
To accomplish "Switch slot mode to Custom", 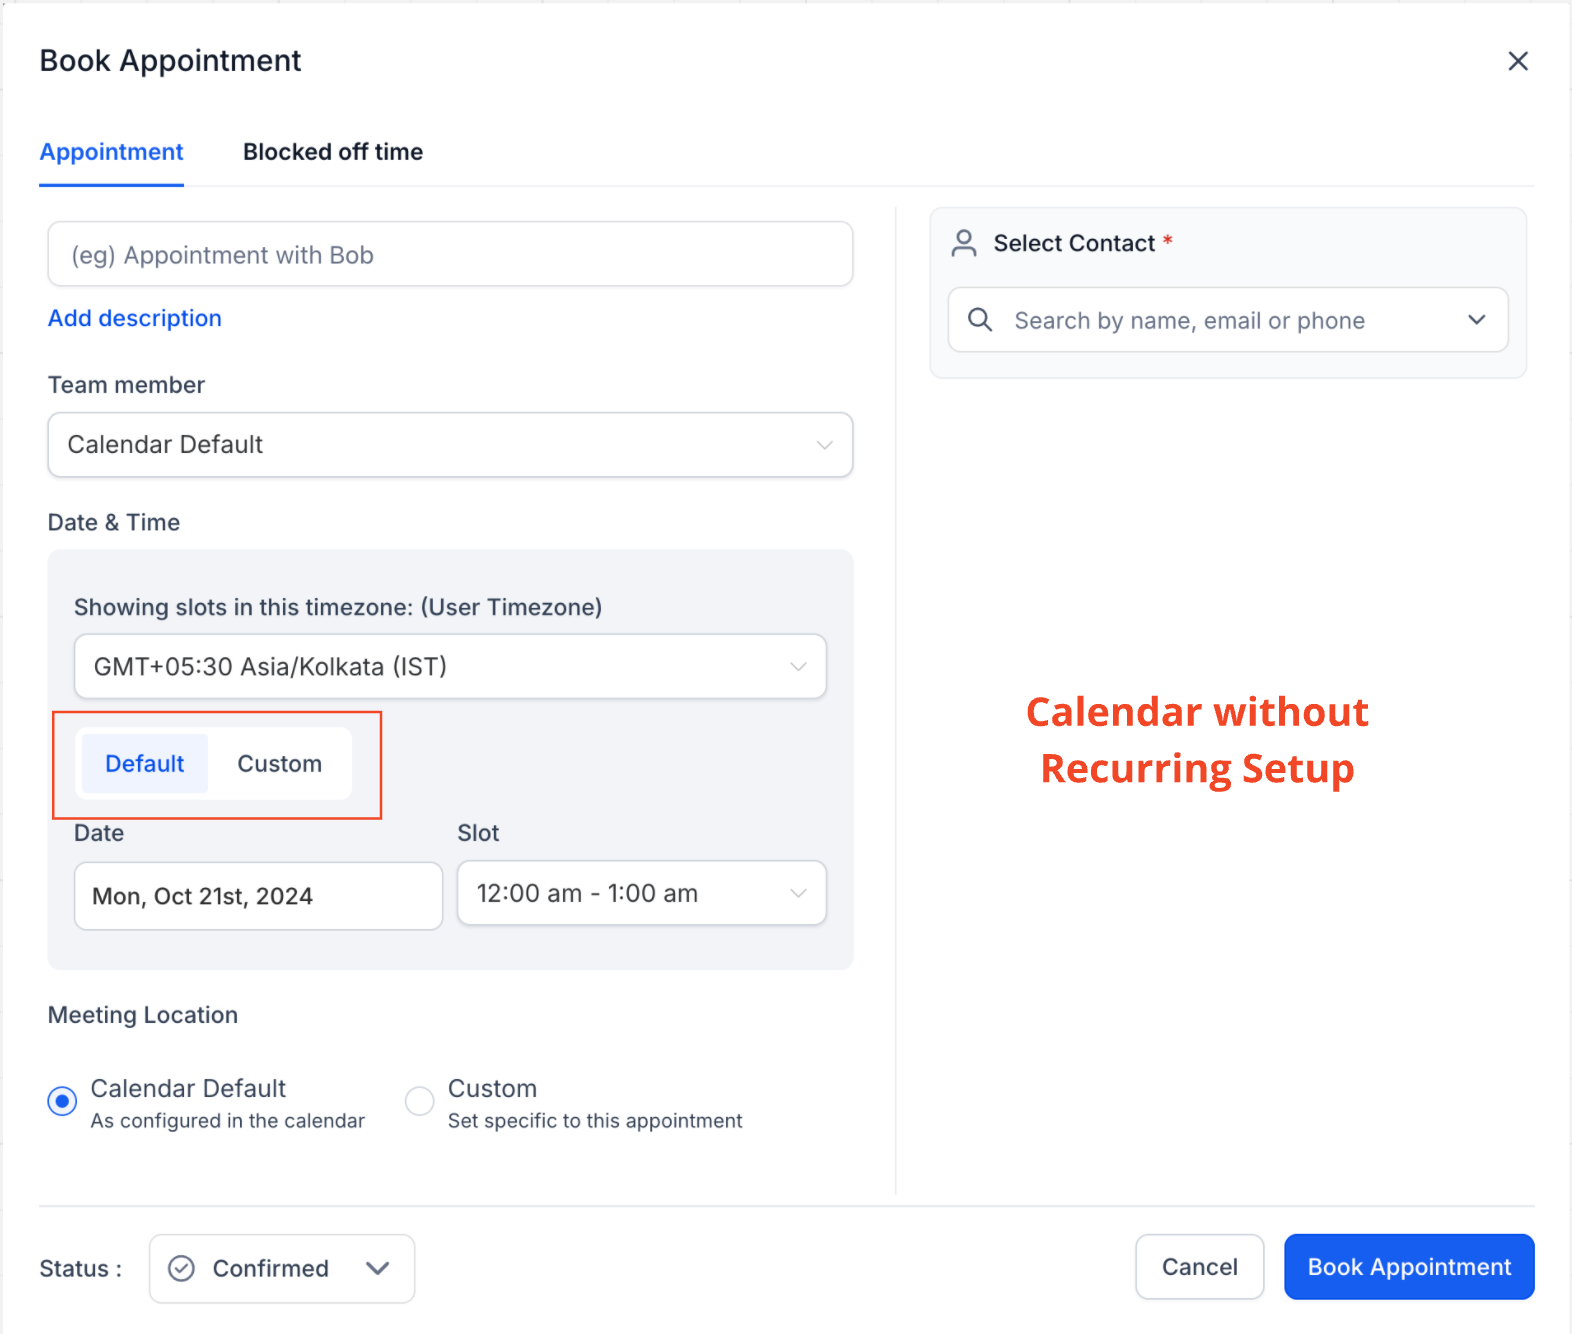I will pyautogui.click(x=280, y=764).
